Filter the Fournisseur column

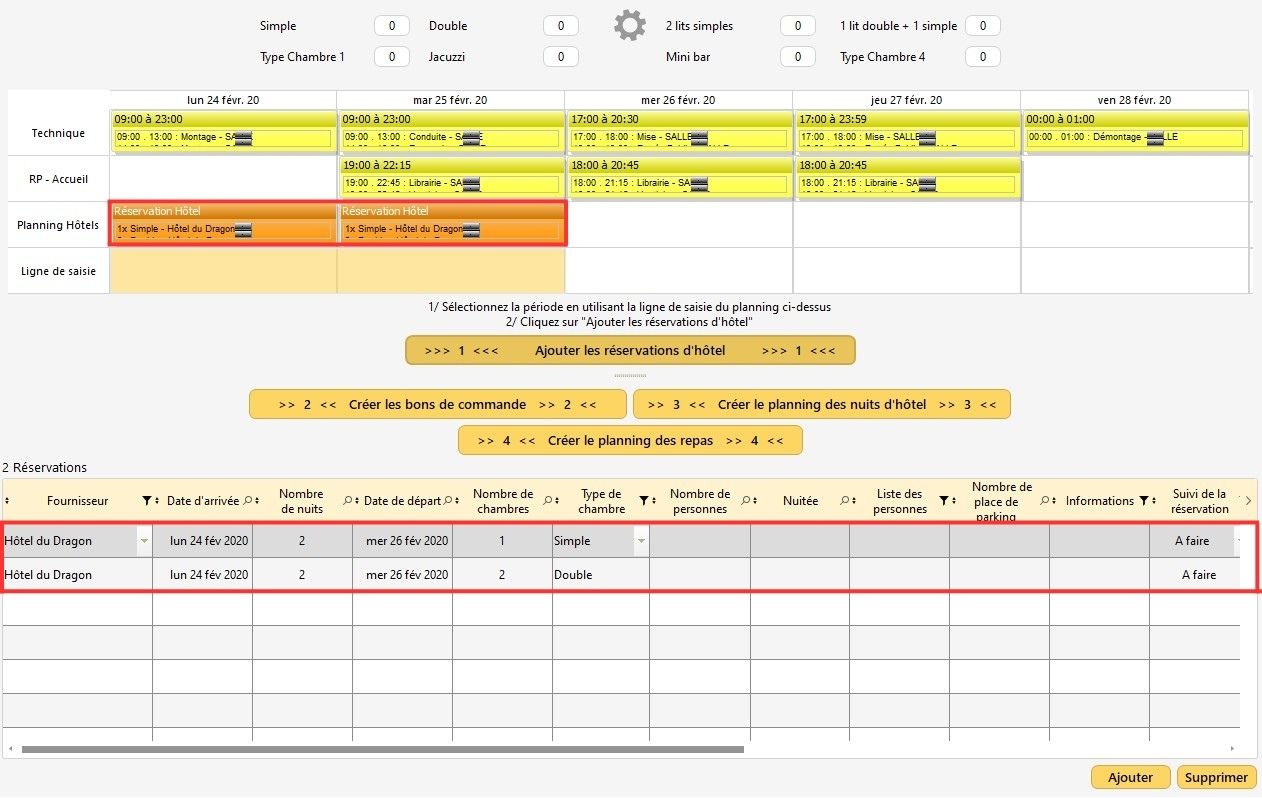point(147,501)
